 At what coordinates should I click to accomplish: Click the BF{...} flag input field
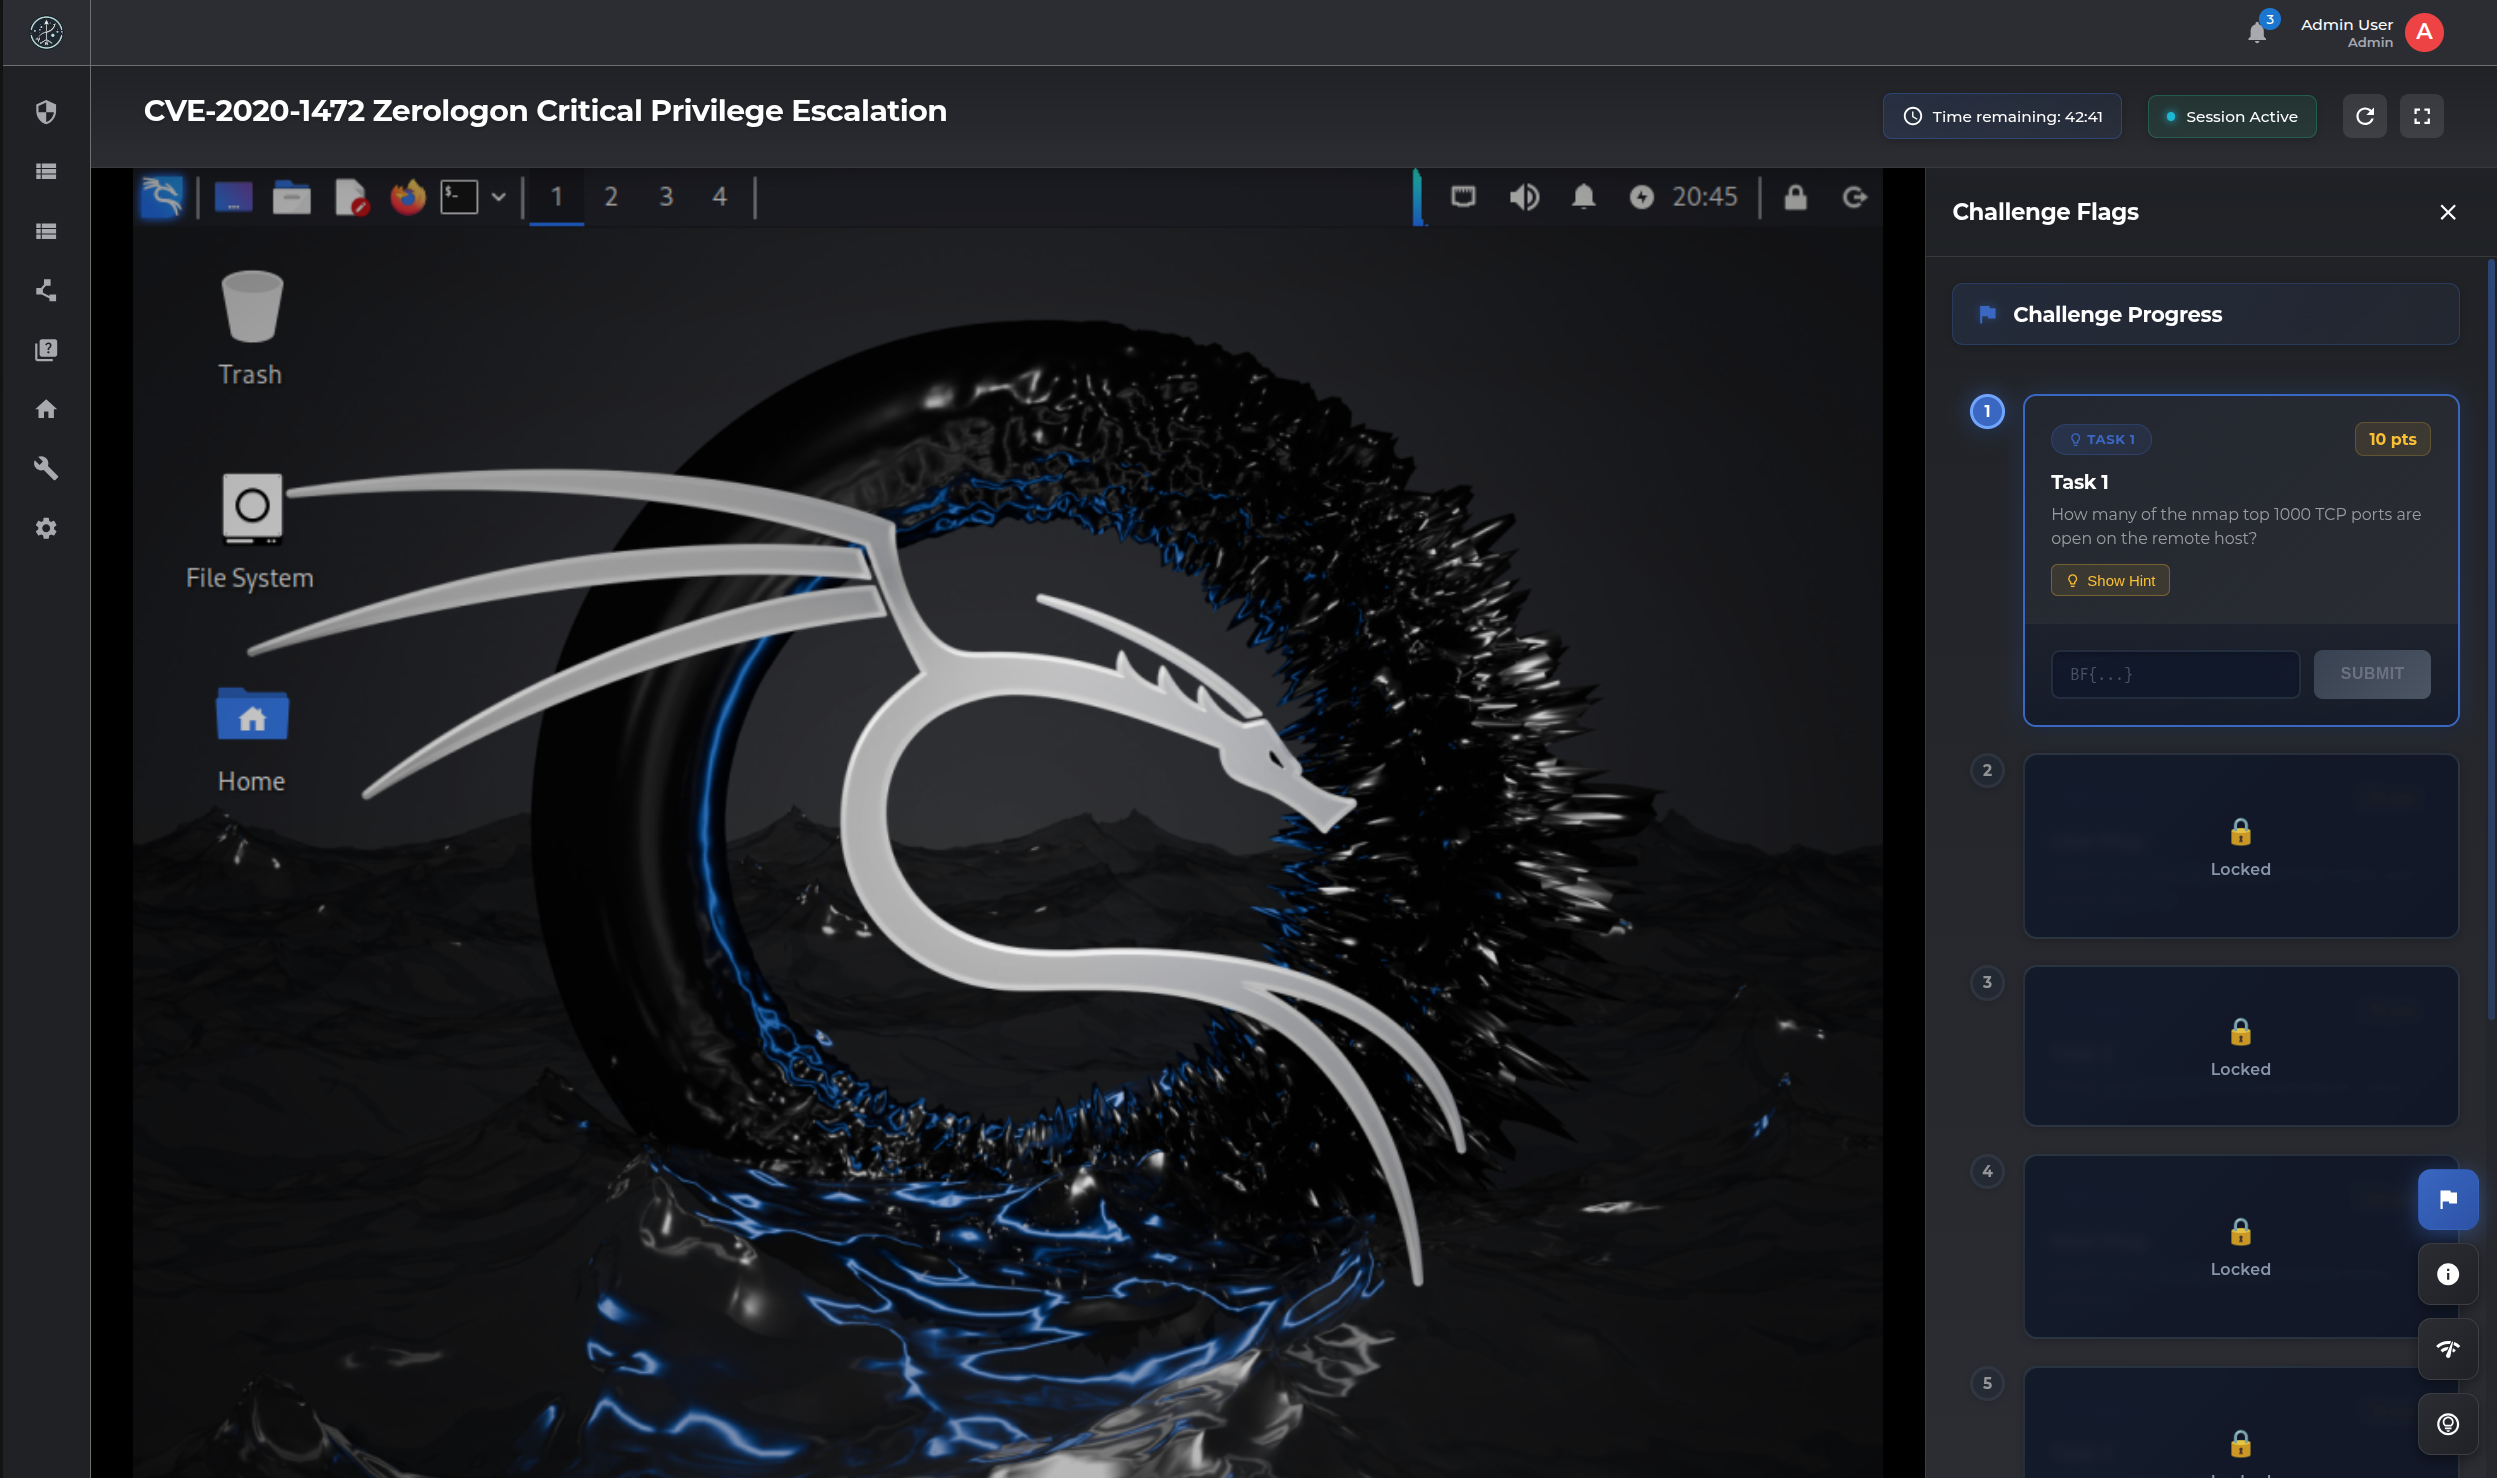2174,674
